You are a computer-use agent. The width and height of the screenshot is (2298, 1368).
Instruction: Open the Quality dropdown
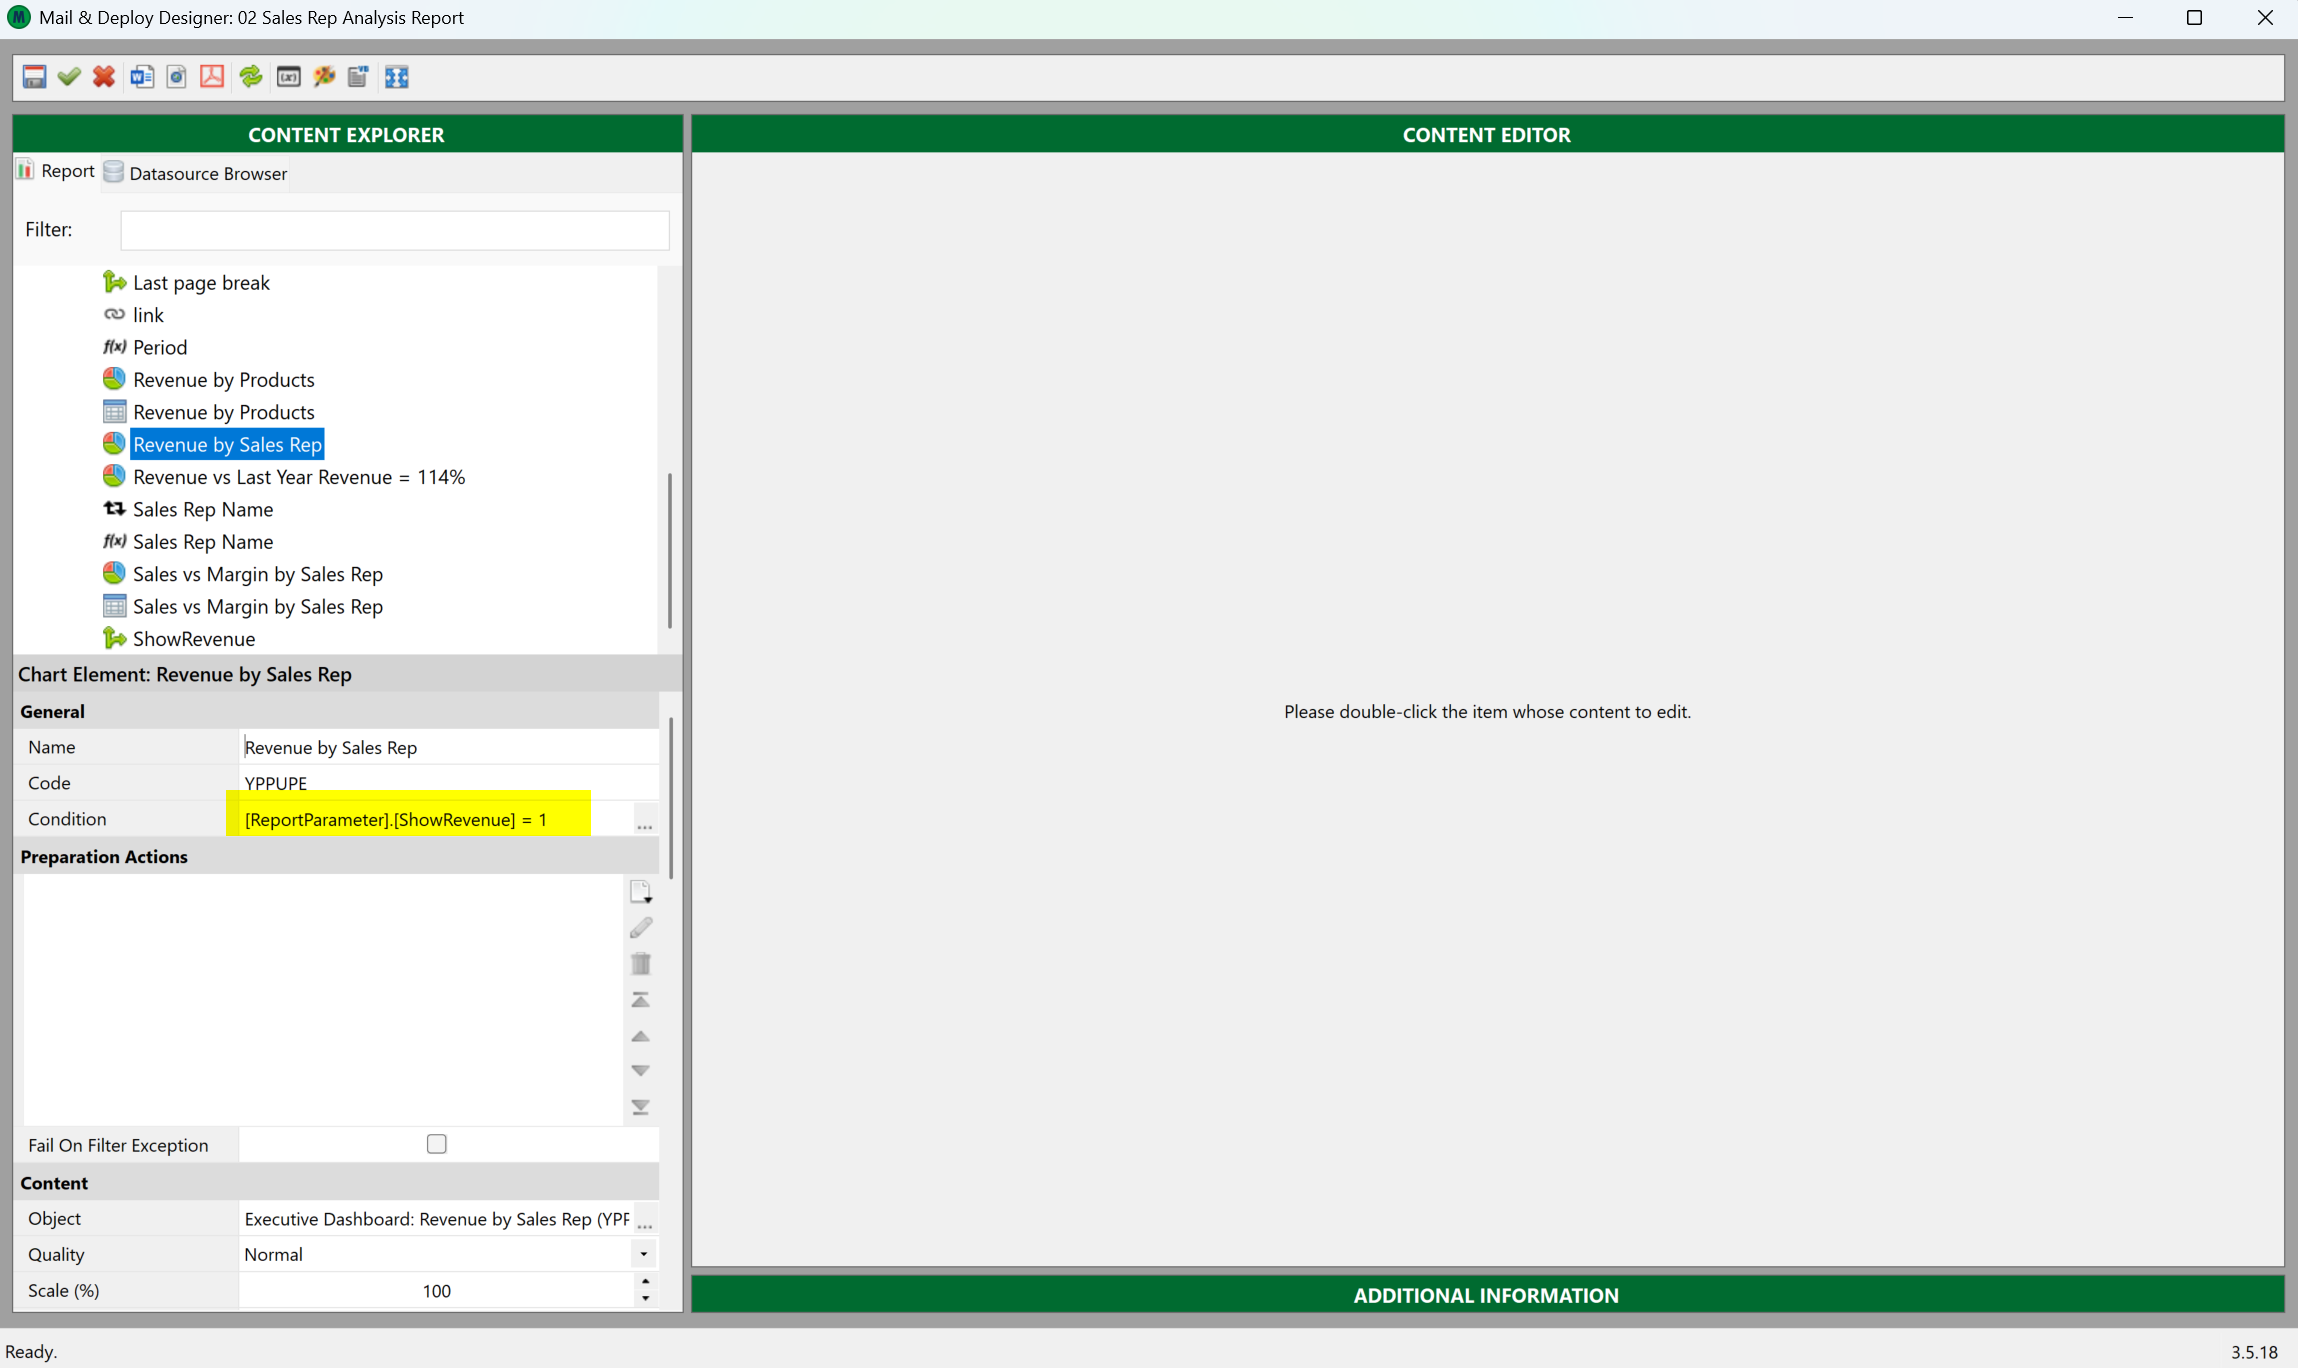(x=644, y=1254)
